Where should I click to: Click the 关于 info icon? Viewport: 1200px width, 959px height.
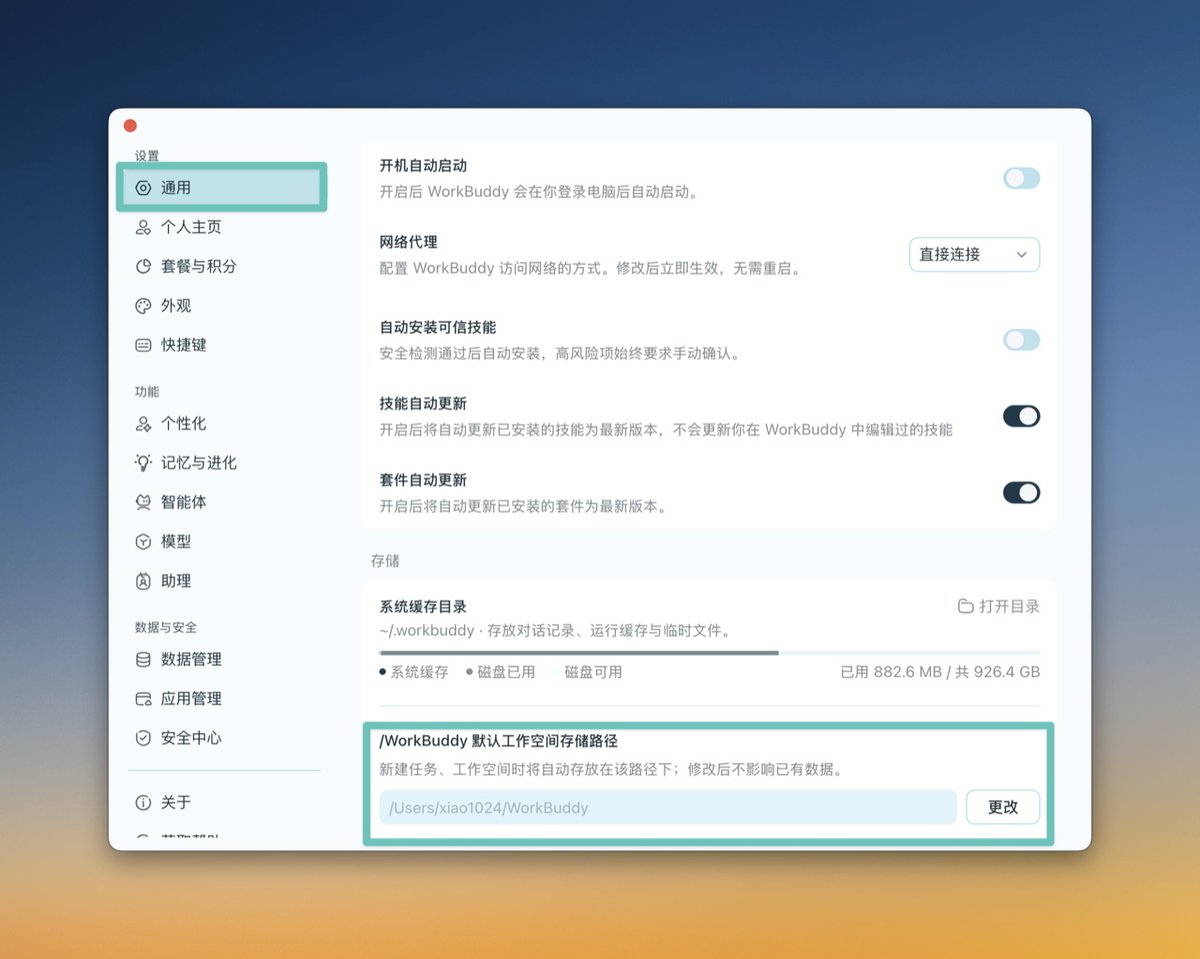click(x=143, y=803)
